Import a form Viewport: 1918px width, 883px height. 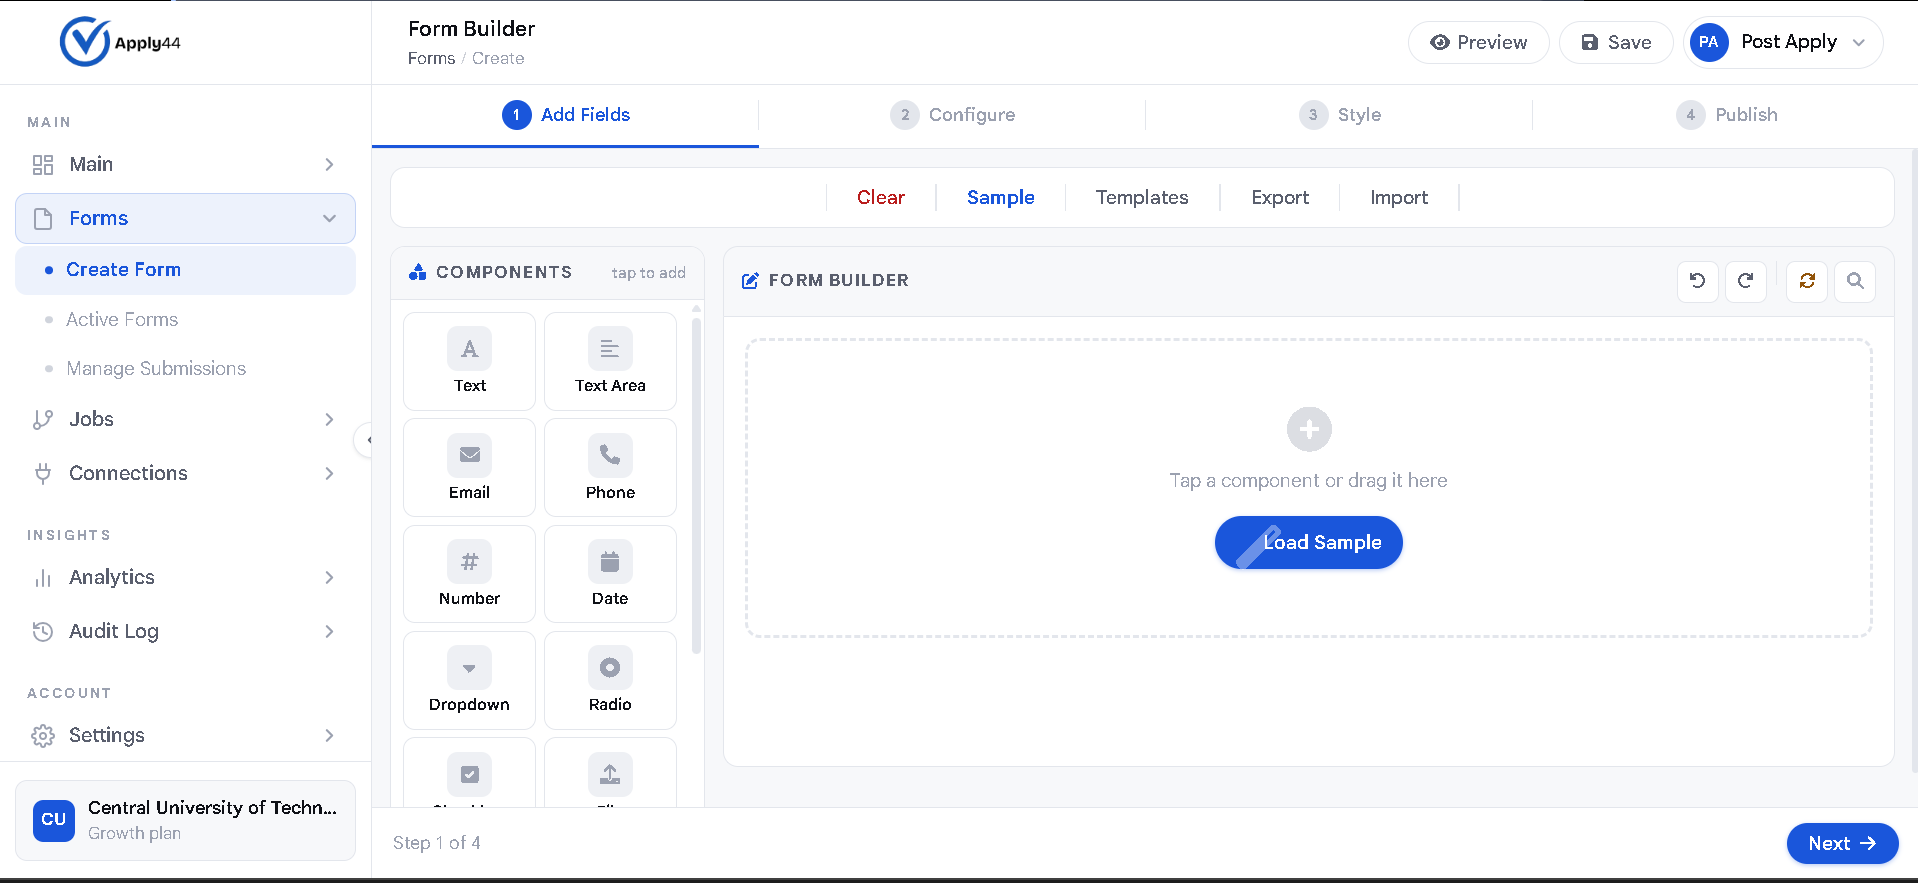(x=1399, y=197)
